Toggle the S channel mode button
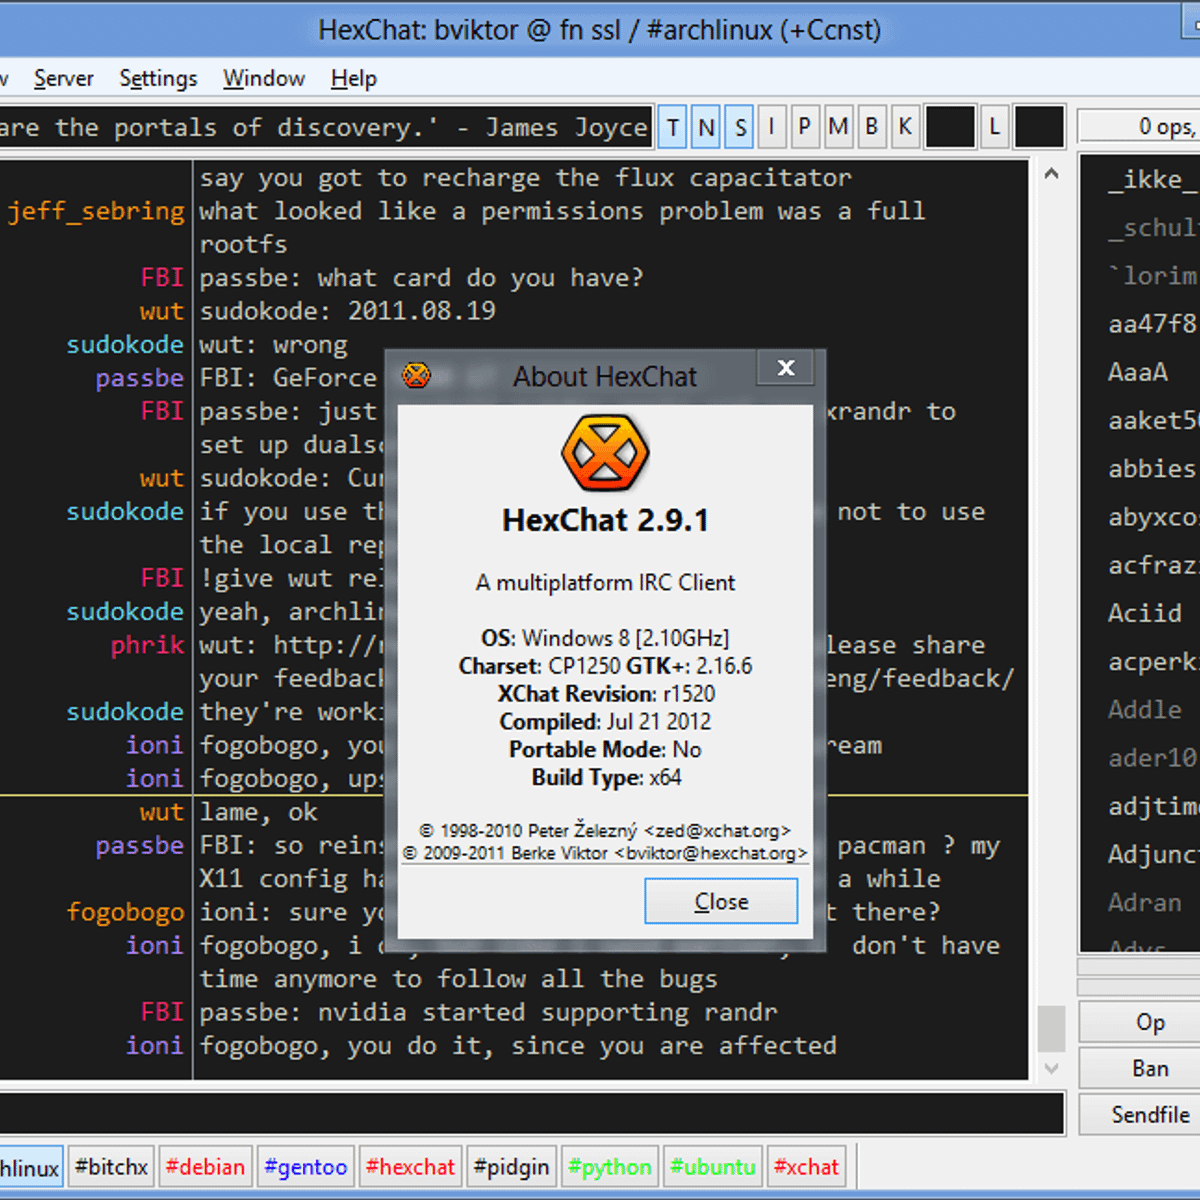 (x=739, y=127)
